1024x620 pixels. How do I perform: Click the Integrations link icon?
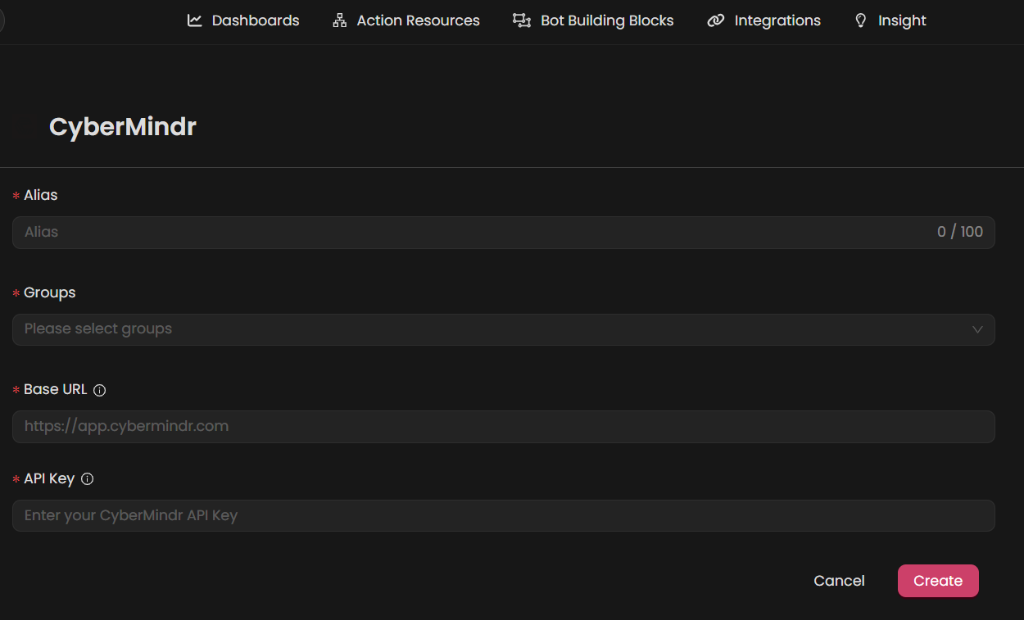716,20
